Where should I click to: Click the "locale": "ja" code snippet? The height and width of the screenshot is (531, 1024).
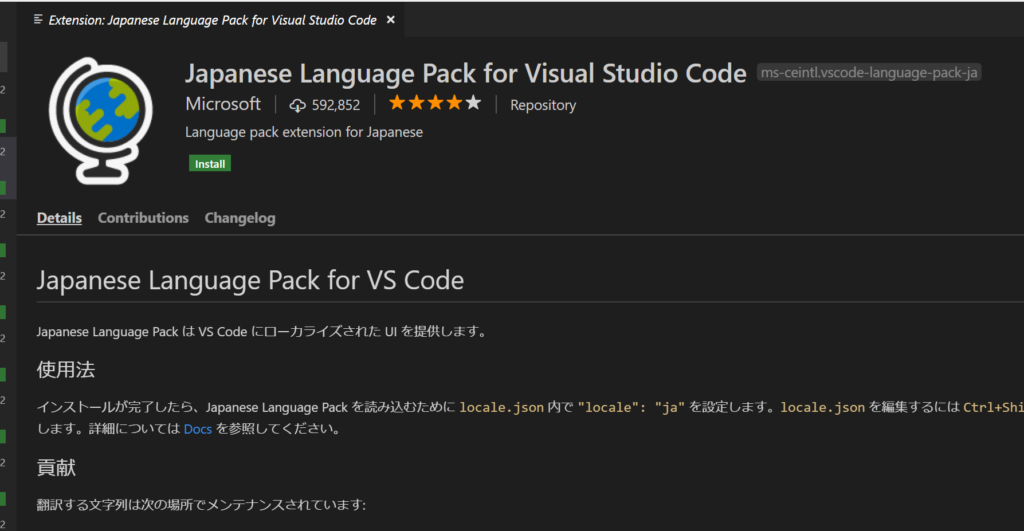631,408
